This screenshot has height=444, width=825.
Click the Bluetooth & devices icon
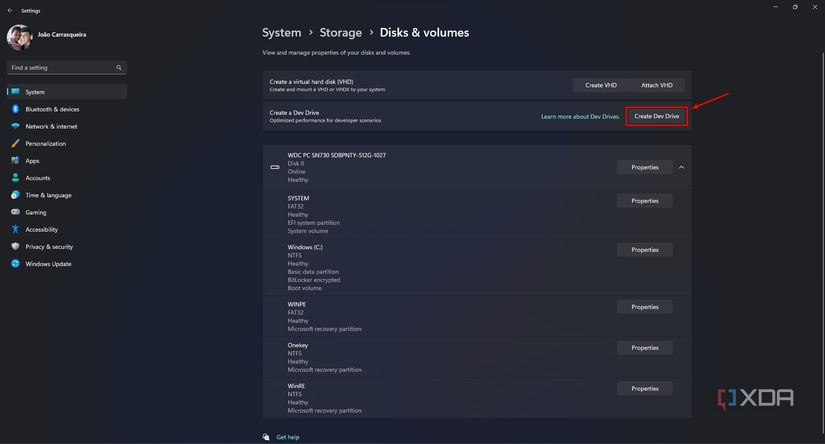click(15, 109)
